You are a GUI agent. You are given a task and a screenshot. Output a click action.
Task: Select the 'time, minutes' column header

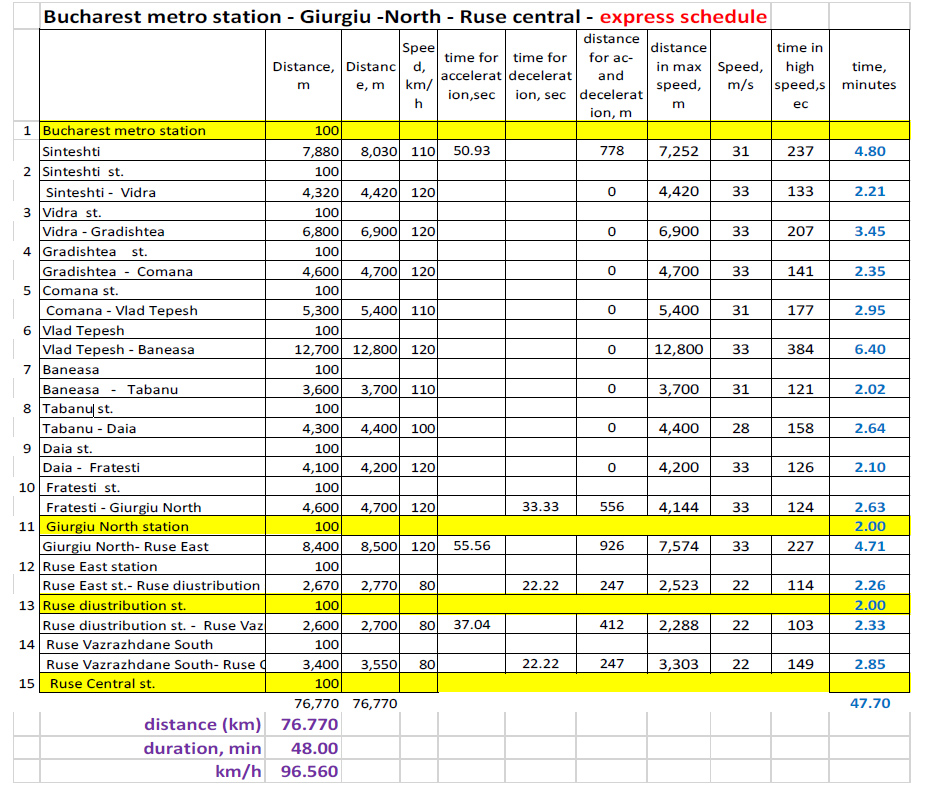coord(868,75)
